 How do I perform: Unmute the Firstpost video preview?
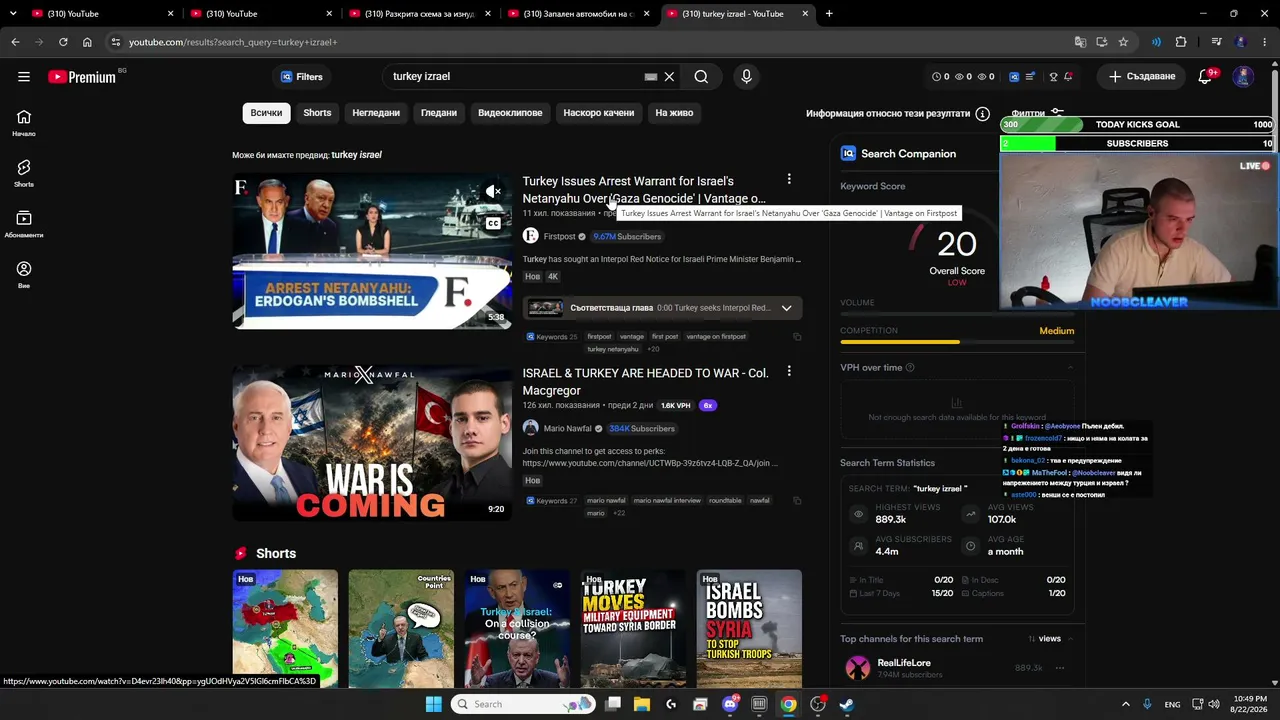pos(493,191)
